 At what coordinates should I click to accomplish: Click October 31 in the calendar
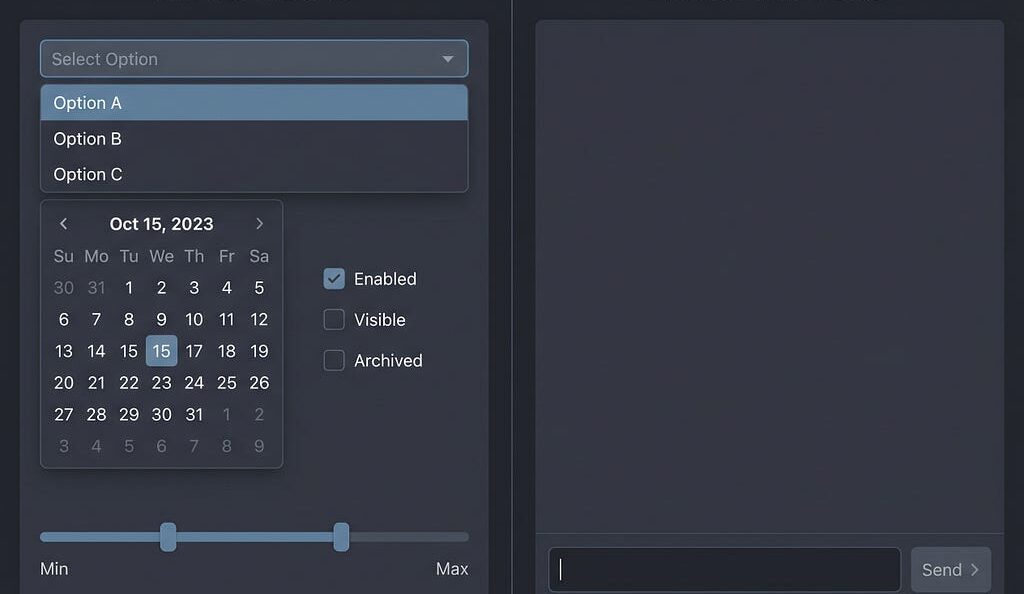click(194, 414)
